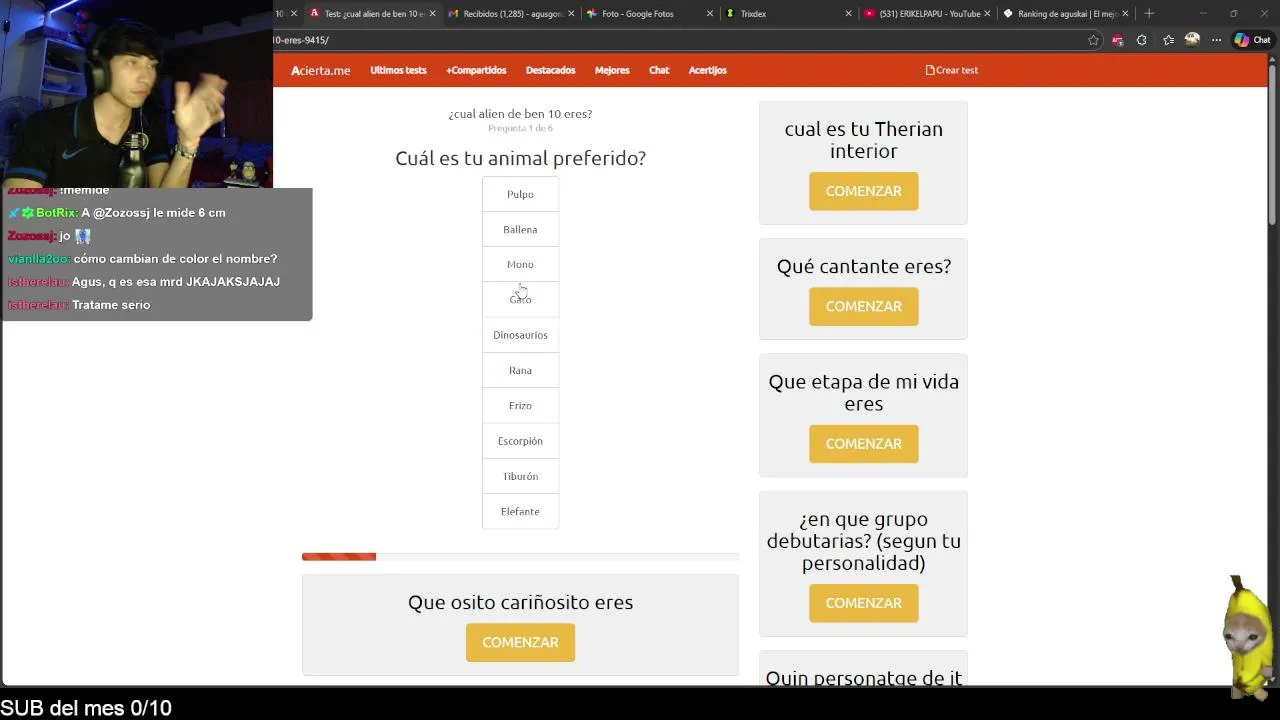Screen dimensions: 1280x720
Task: Open a new browser tab
Action: 1149,14
